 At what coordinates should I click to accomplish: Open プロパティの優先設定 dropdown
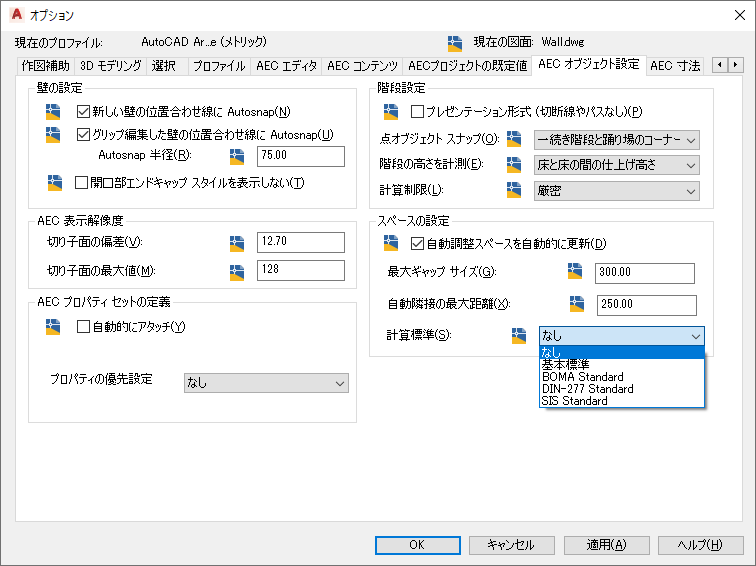[x=266, y=383]
